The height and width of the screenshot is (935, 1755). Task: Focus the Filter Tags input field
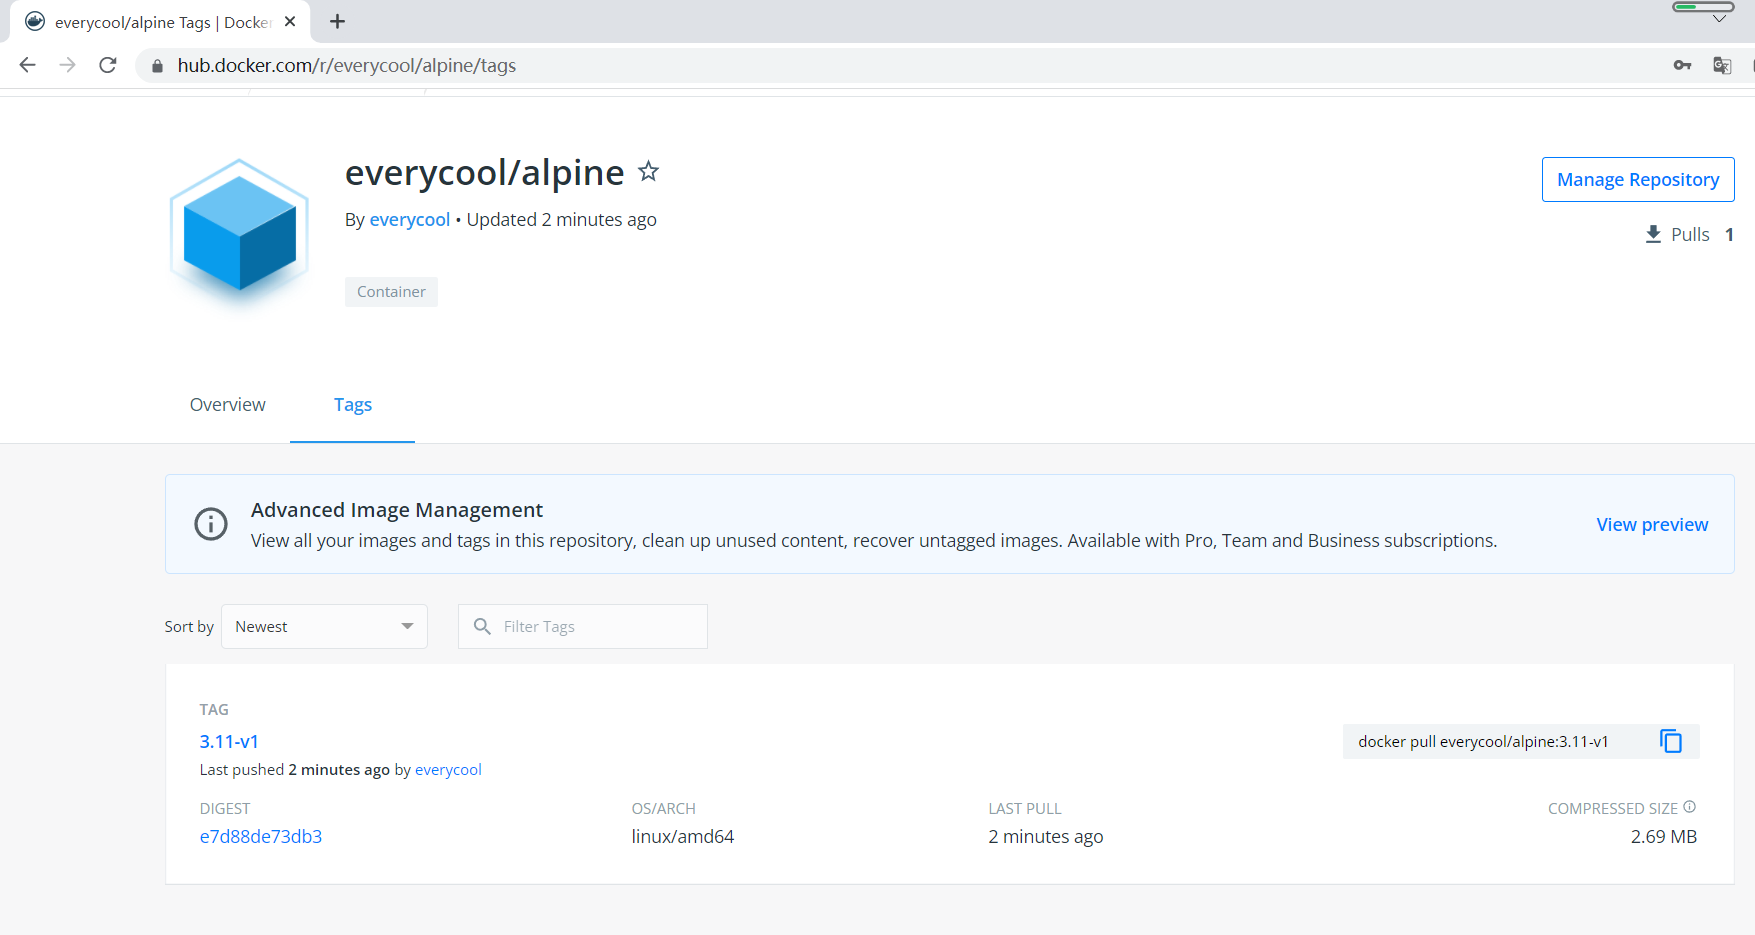[x=583, y=626]
